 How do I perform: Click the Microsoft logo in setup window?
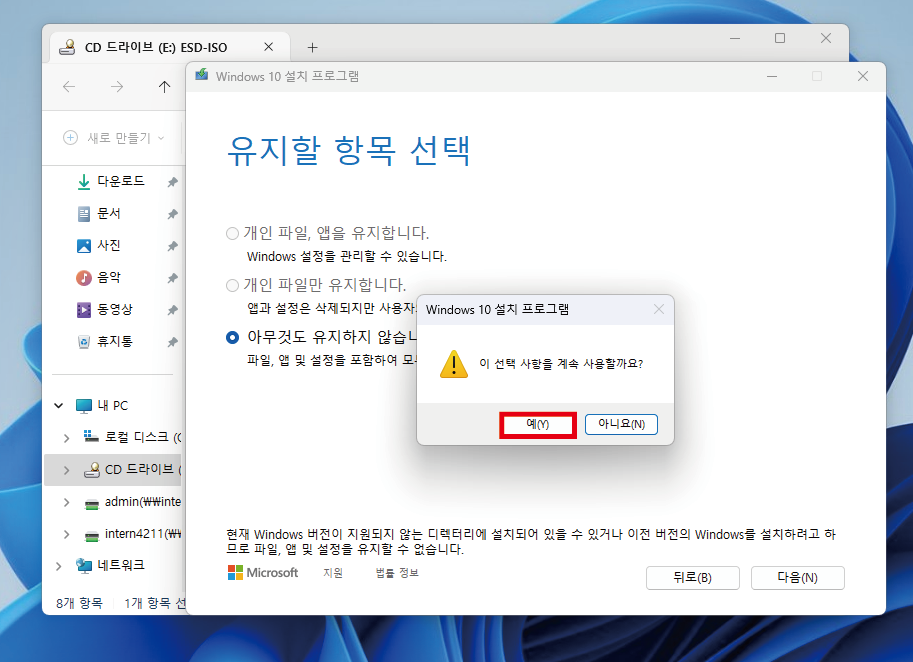263,573
